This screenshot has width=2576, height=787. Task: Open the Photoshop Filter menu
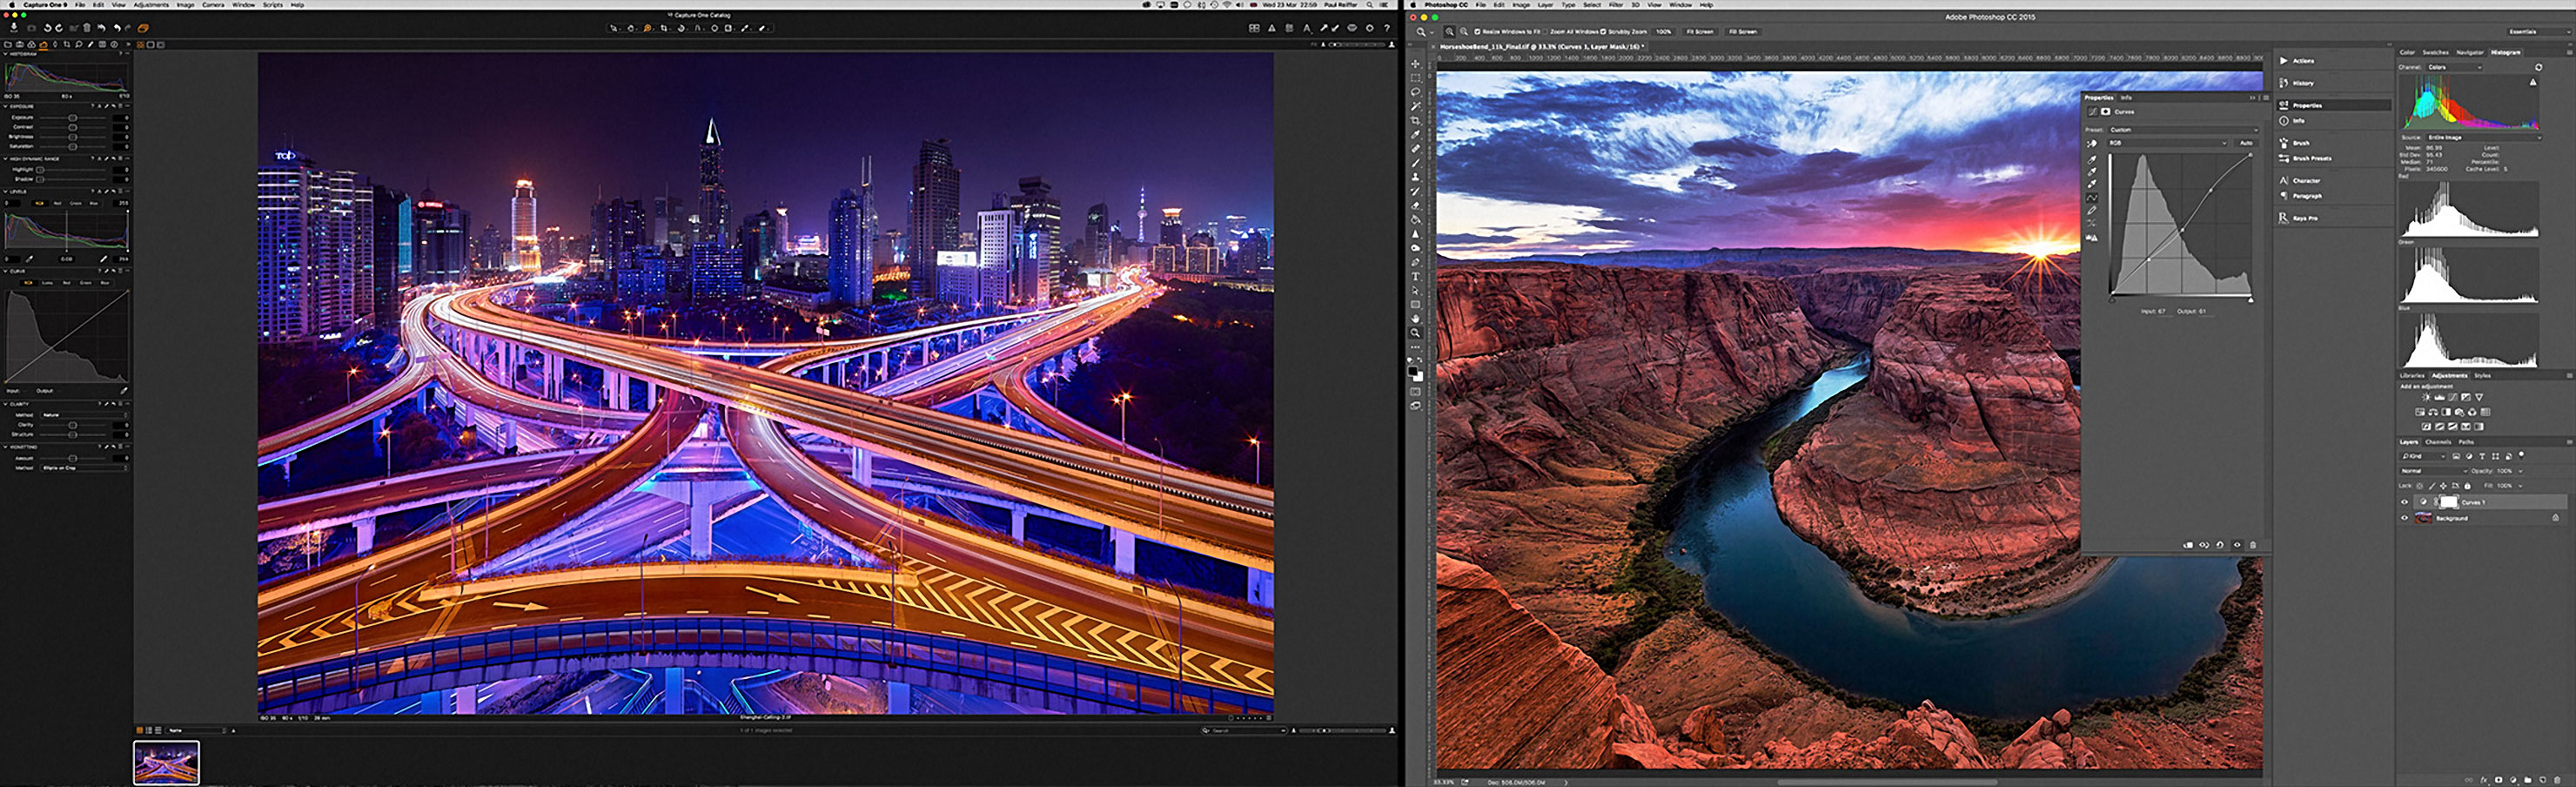1616,5
